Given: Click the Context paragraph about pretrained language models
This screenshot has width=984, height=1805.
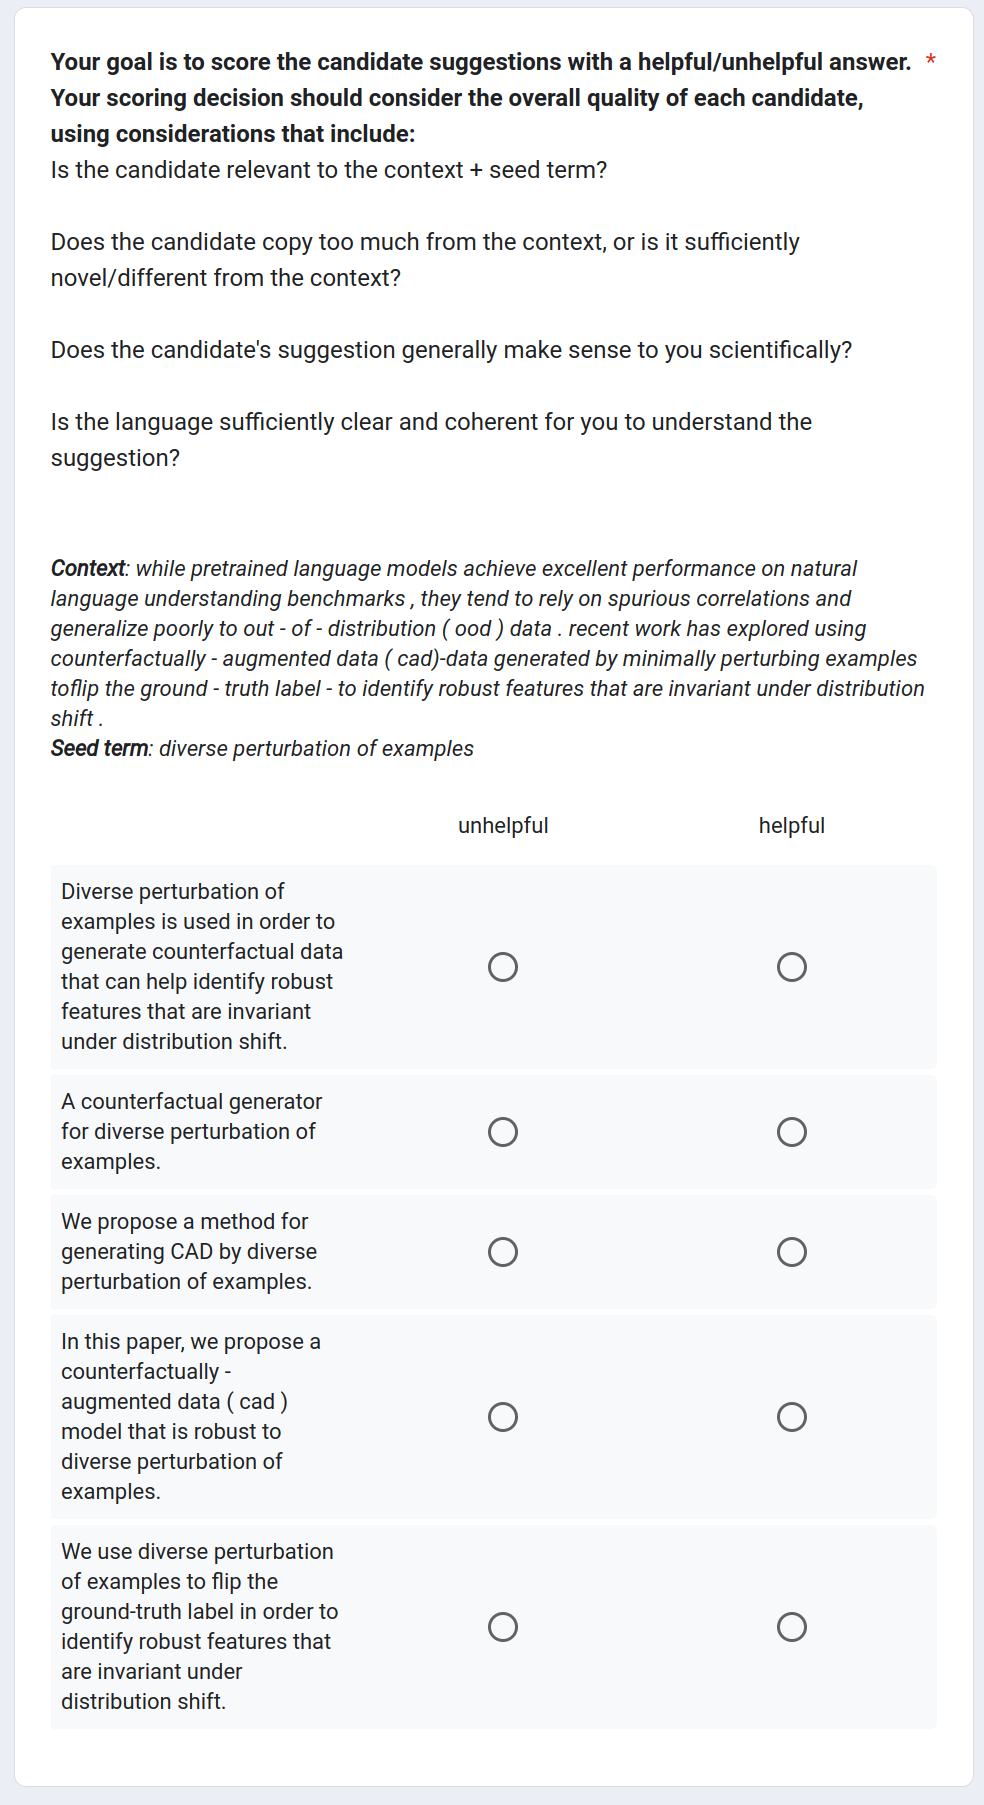Looking at the screenshot, I should [487, 643].
